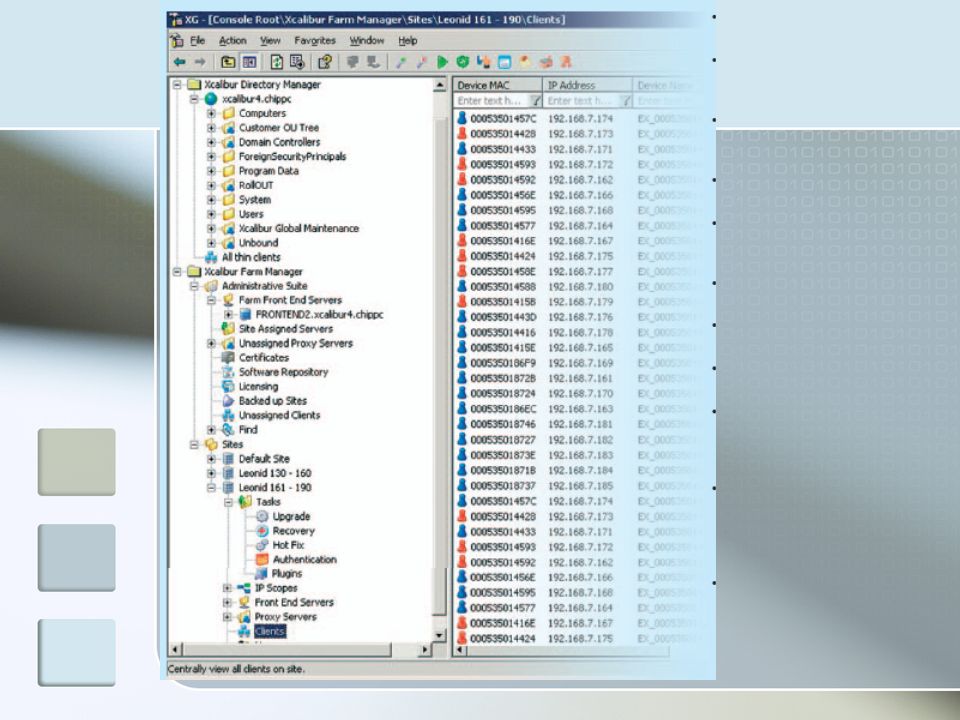Click the Back arrow in the toolbar
Image resolution: width=960 pixels, height=720 pixels.
point(179,62)
